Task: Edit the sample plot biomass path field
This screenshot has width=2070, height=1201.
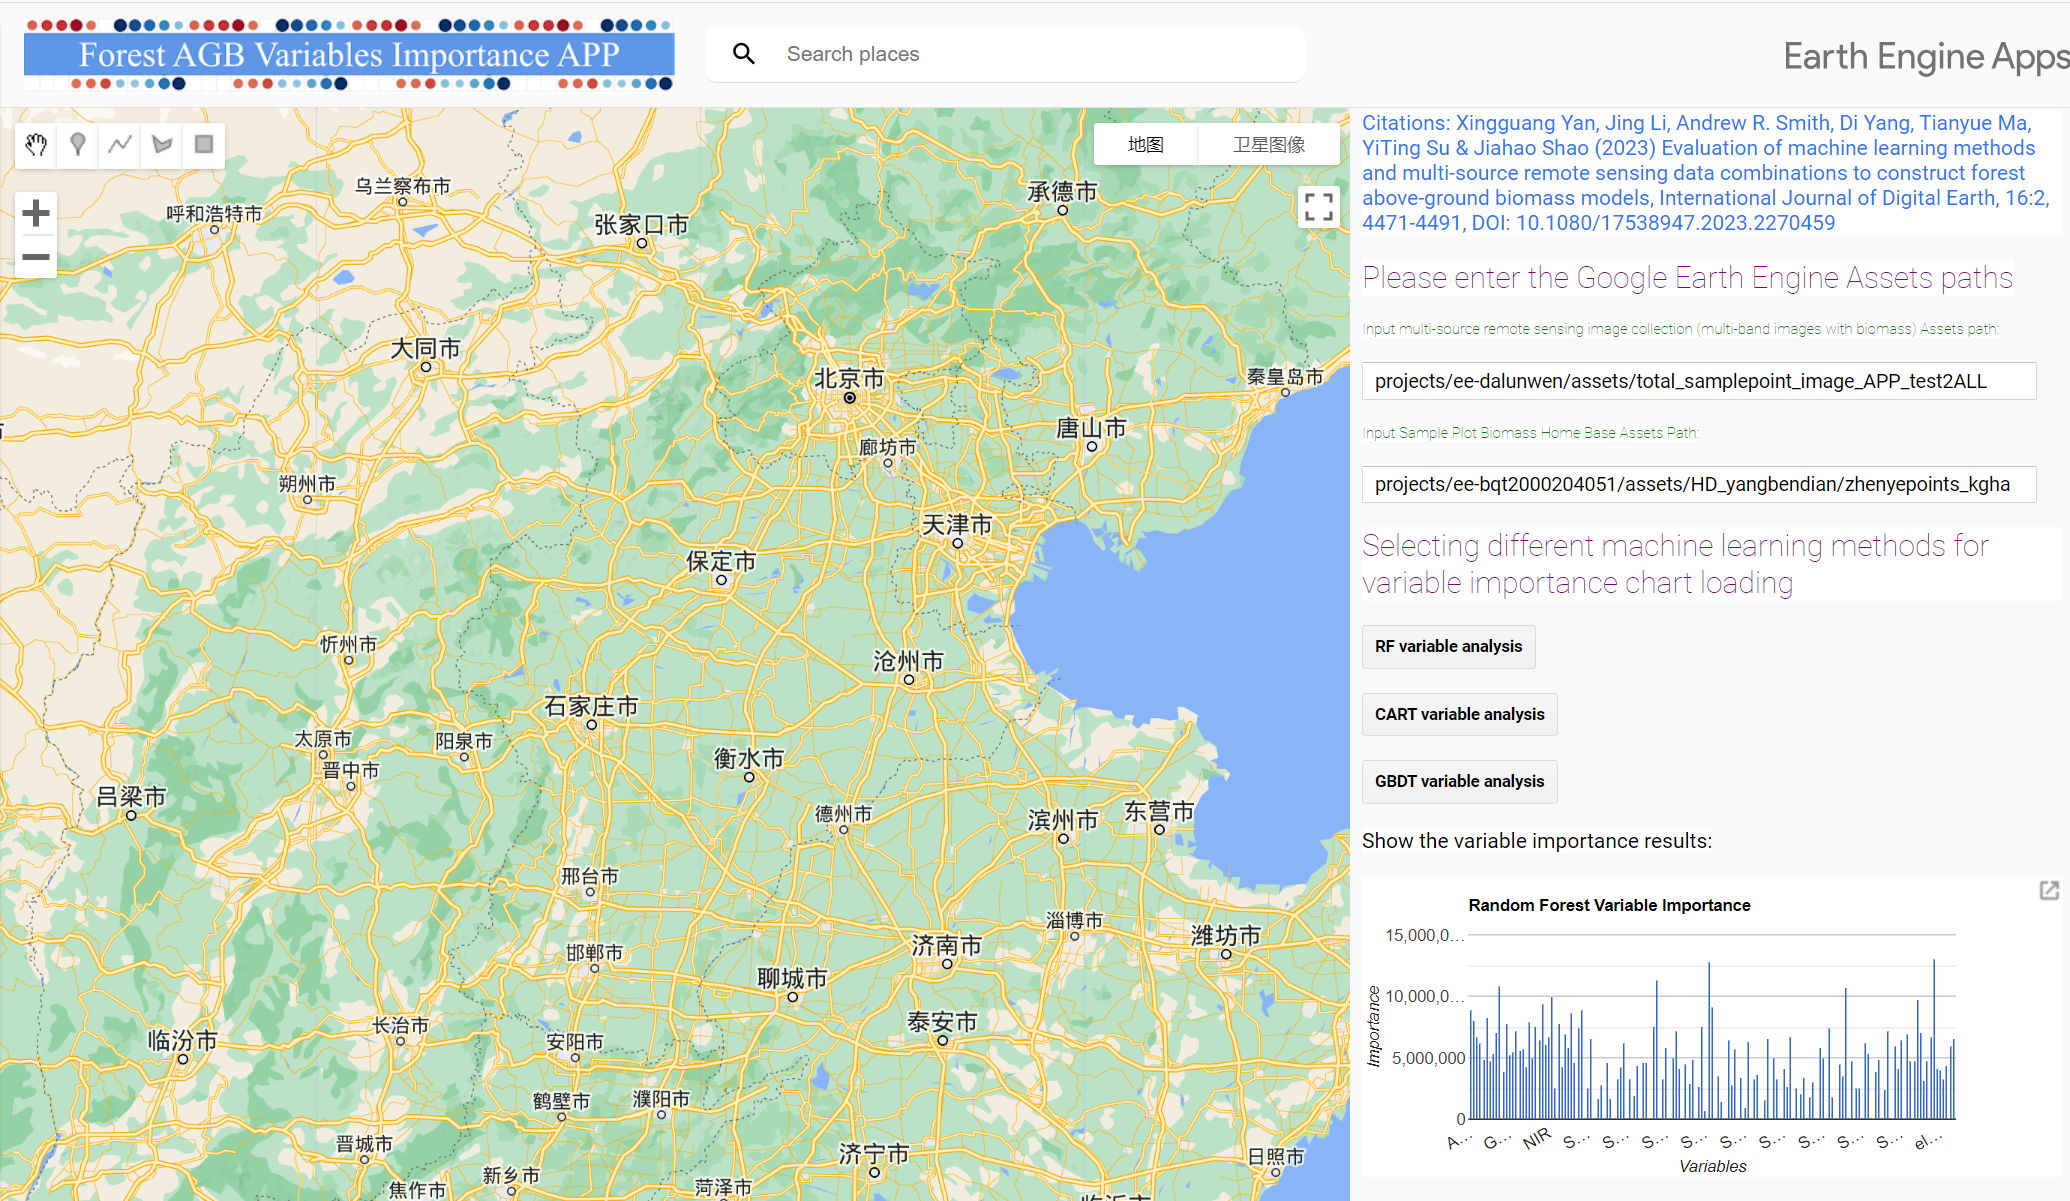Action: coord(1698,485)
